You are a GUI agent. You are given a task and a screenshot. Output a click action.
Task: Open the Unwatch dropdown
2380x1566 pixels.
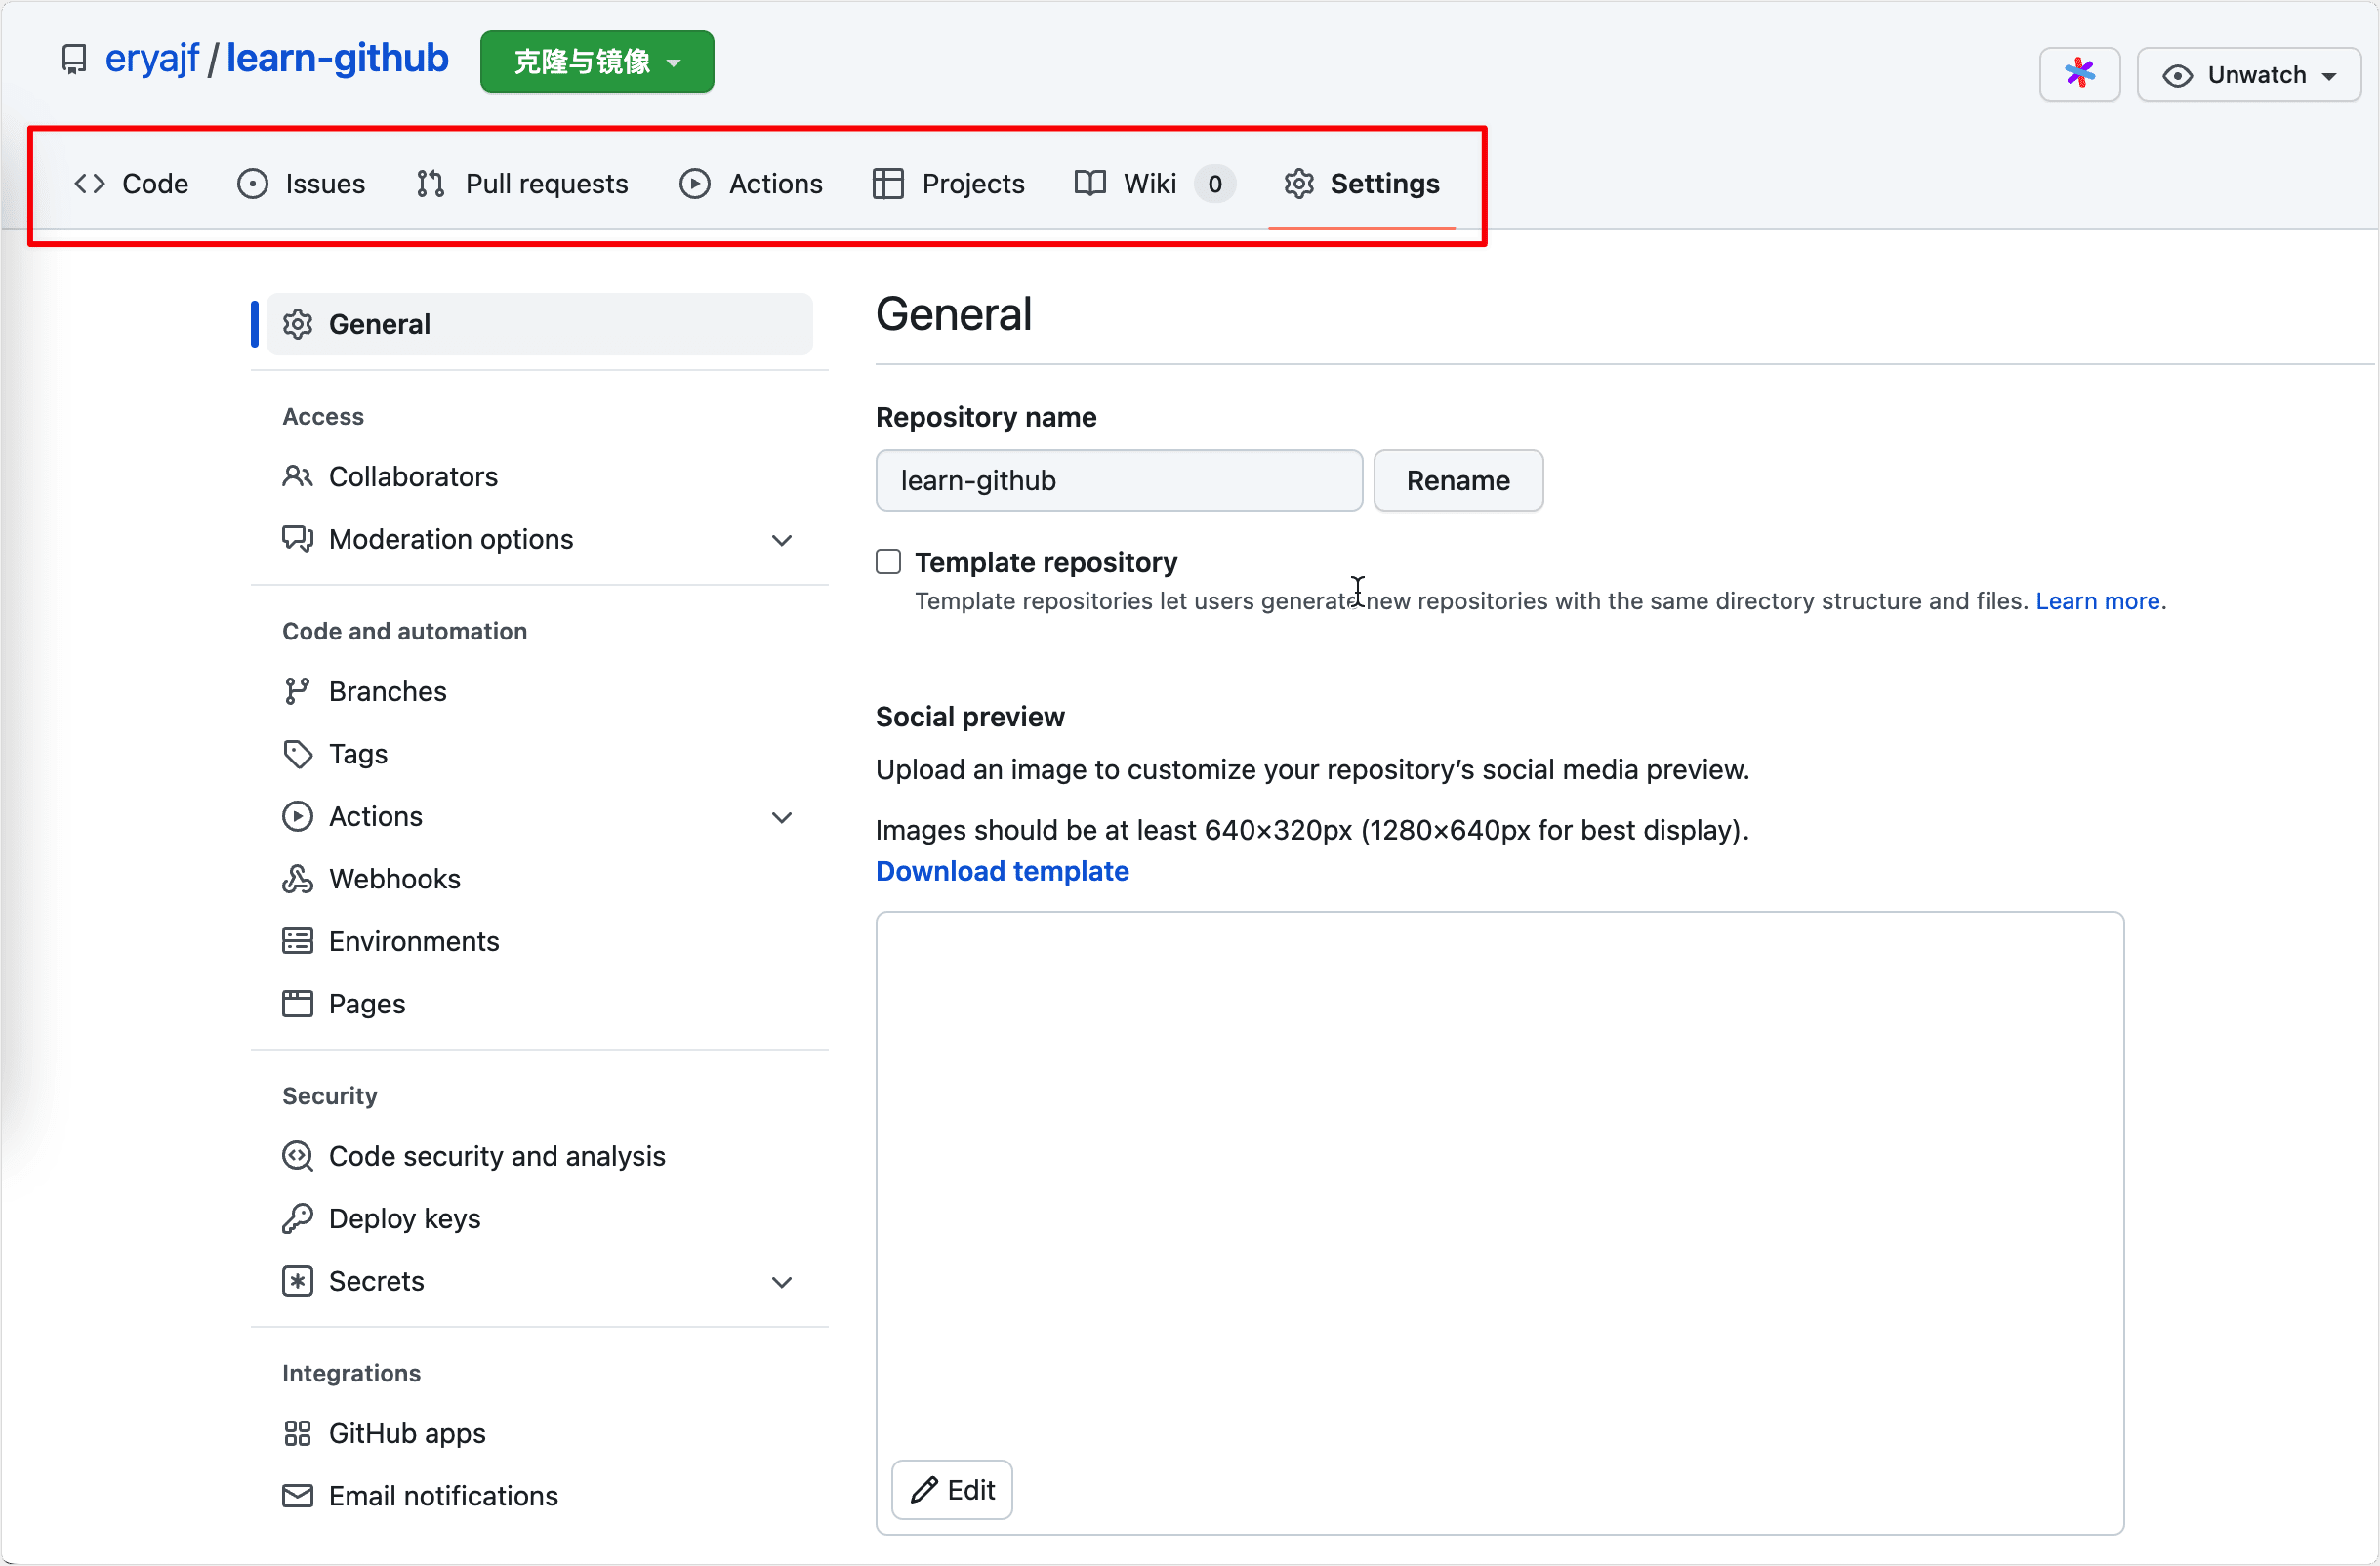coord(2248,75)
